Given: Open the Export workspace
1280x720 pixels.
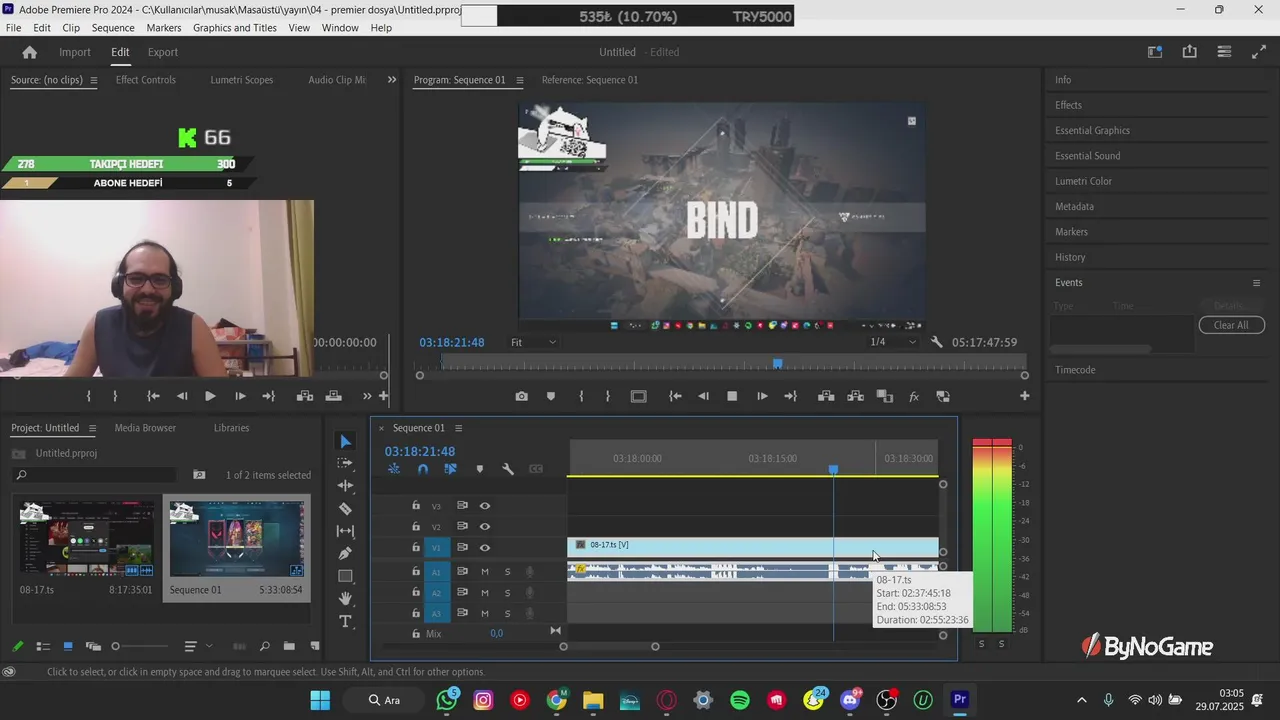Looking at the screenshot, I should coord(163,52).
